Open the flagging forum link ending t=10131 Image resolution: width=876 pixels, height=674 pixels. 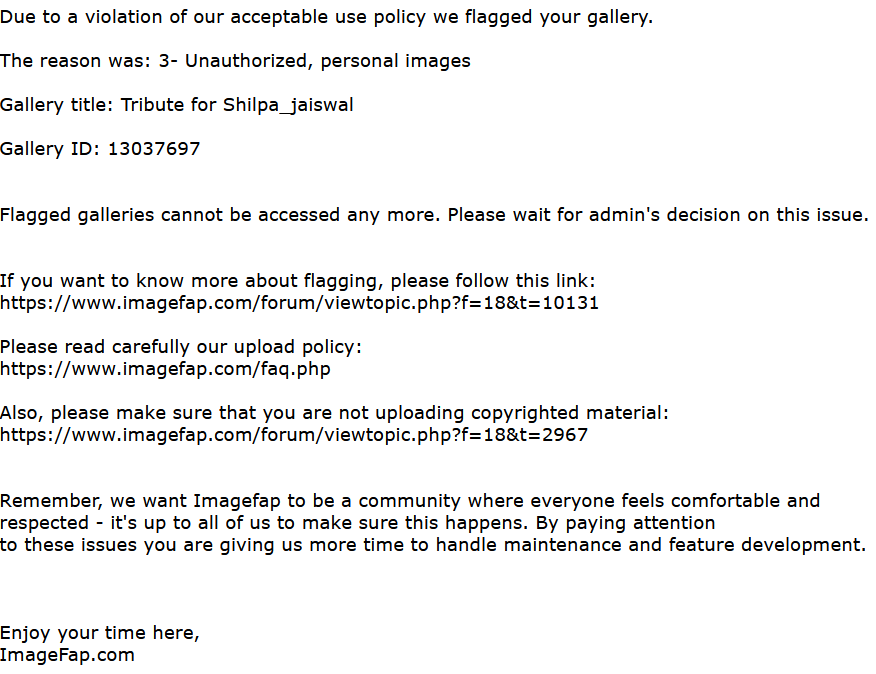299,303
